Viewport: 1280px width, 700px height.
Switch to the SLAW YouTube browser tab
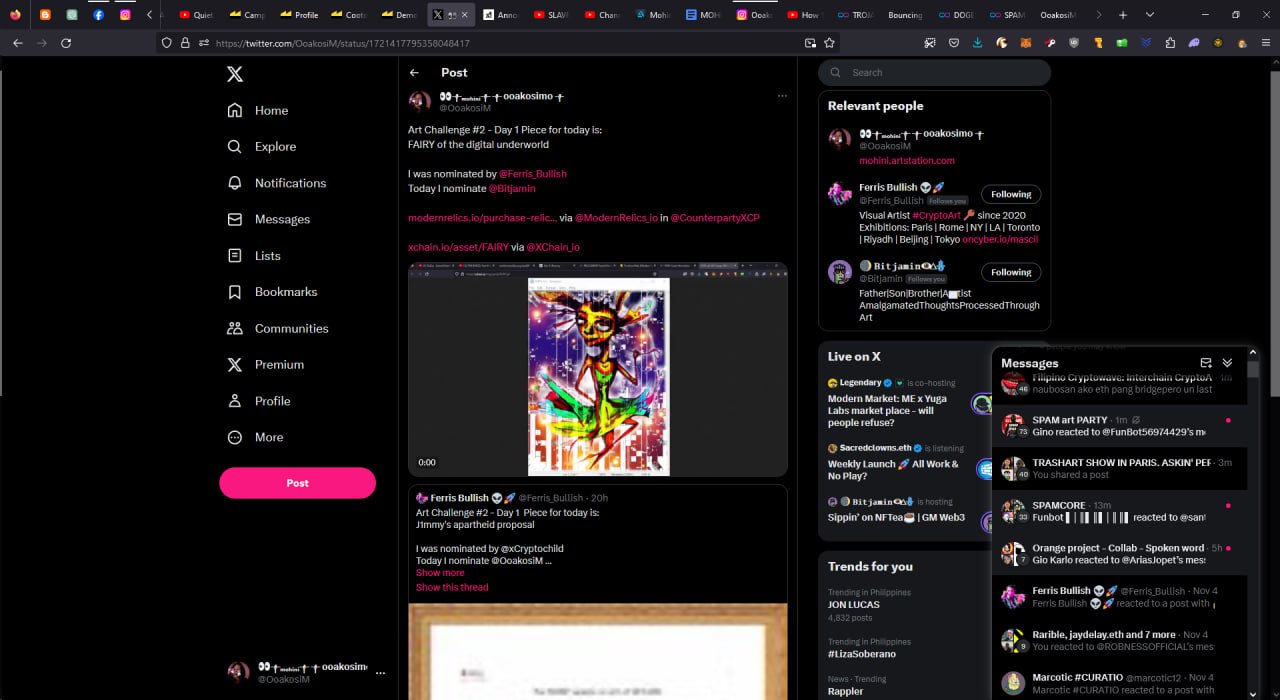click(x=551, y=15)
